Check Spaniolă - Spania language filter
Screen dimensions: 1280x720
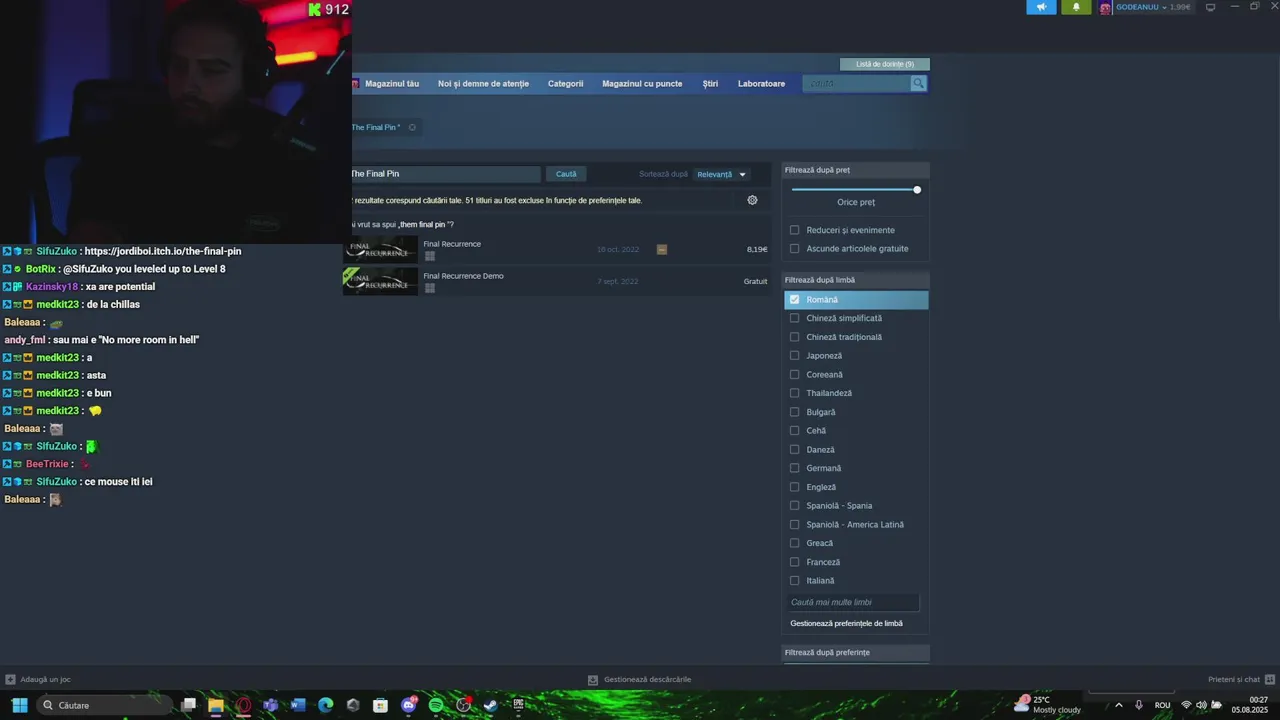(795, 506)
